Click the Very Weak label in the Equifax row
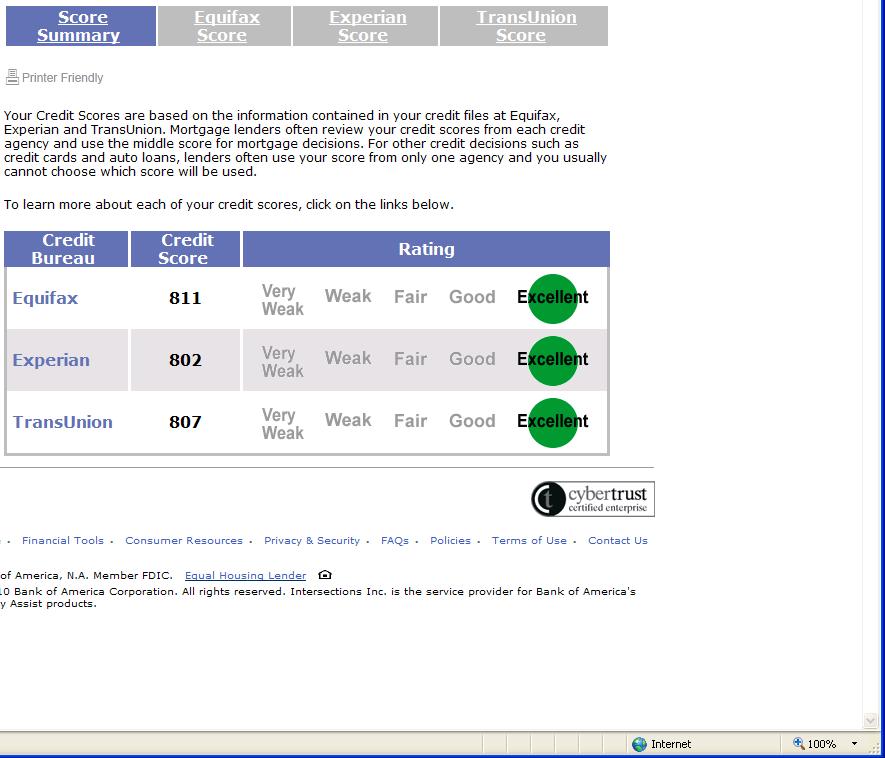The width and height of the screenshot is (885, 758). 283,300
